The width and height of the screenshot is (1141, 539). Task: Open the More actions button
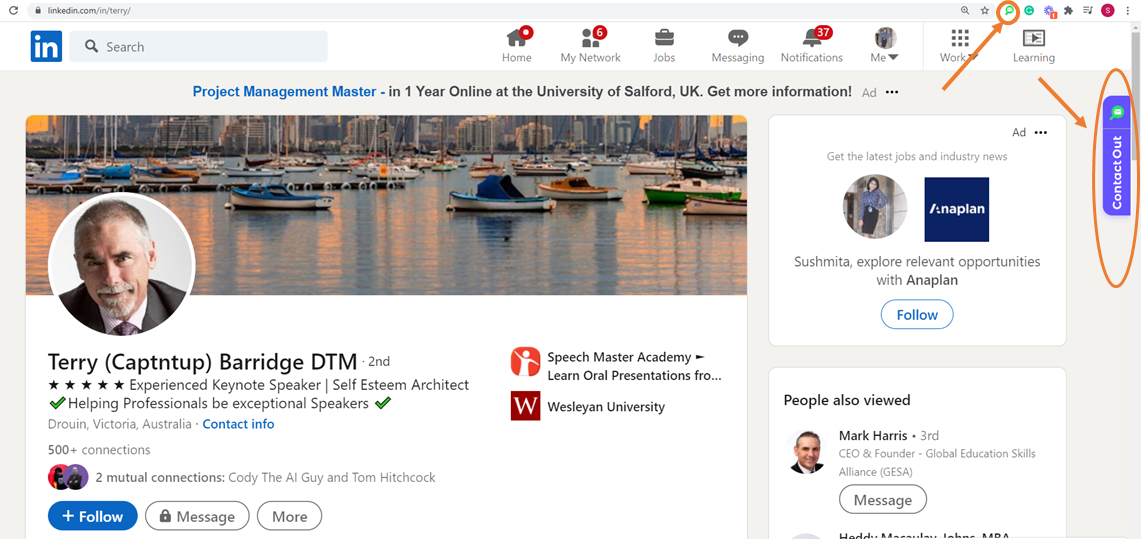pyautogui.click(x=290, y=516)
